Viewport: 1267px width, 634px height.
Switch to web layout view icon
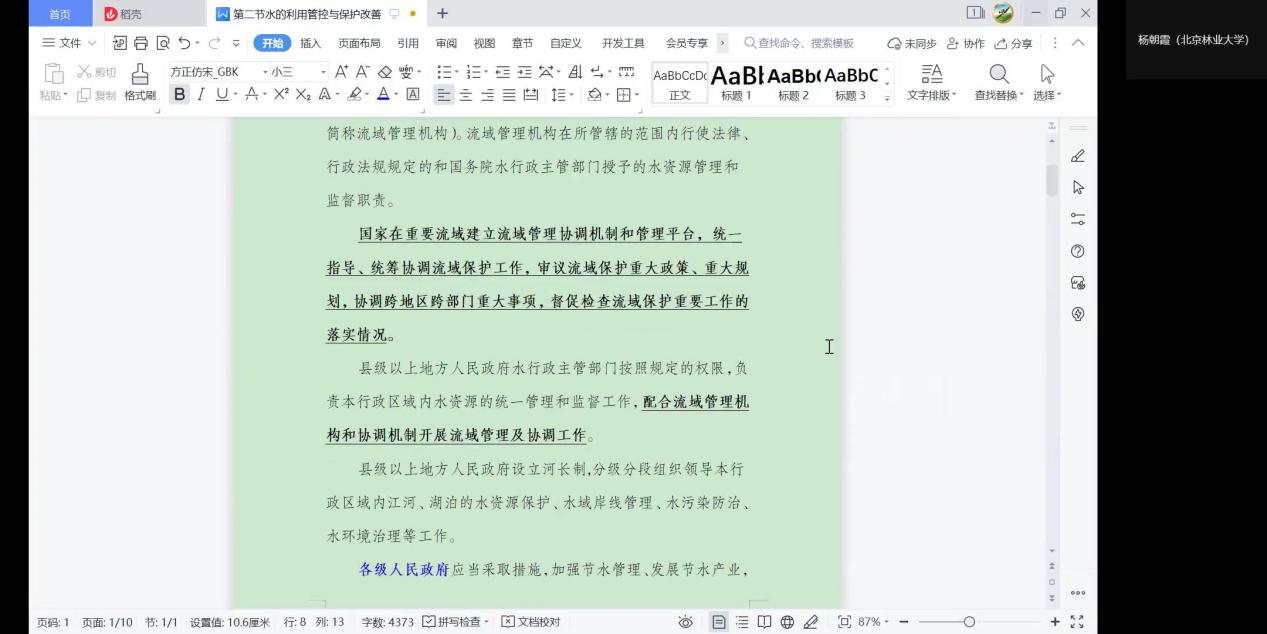787,622
